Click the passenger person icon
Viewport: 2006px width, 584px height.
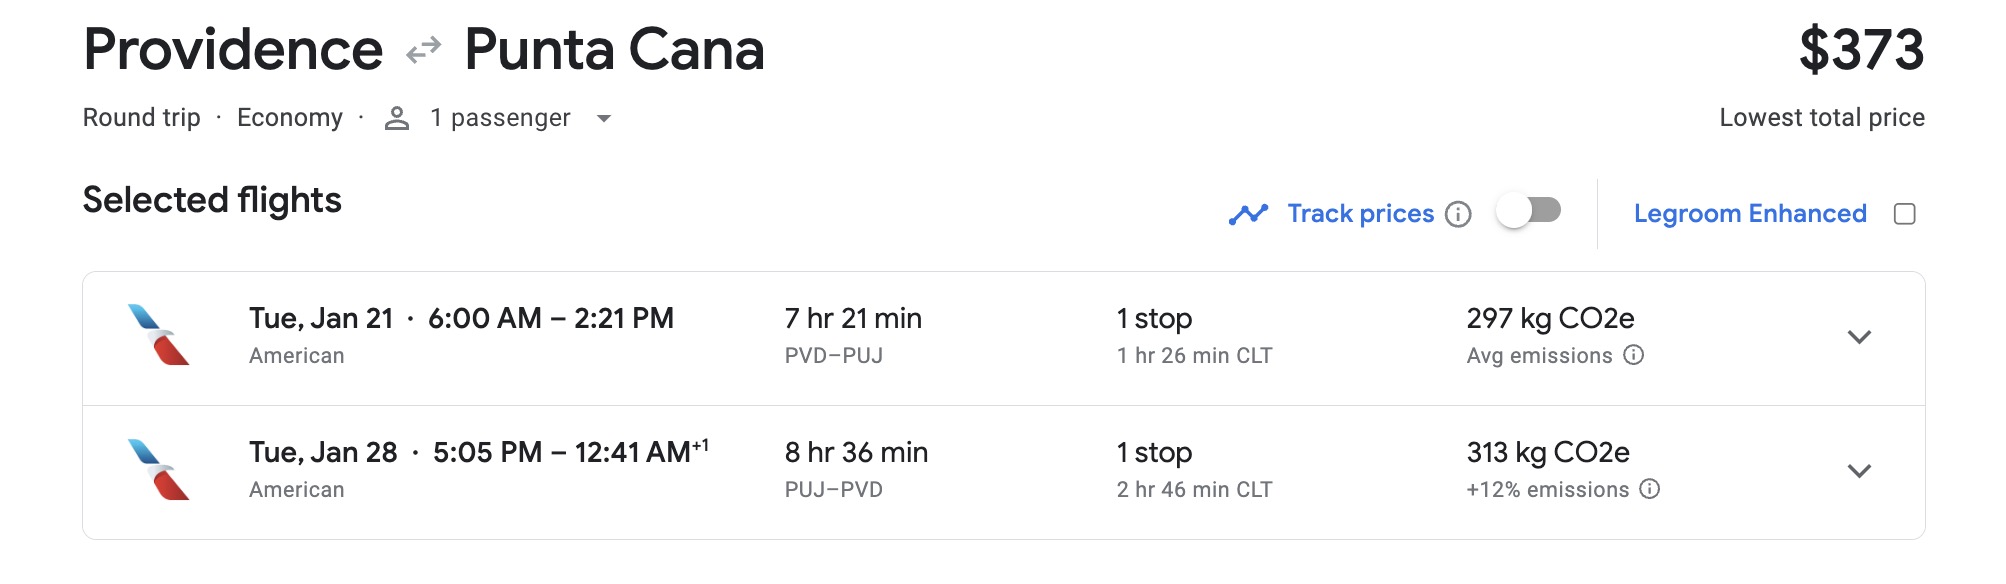click(397, 117)
